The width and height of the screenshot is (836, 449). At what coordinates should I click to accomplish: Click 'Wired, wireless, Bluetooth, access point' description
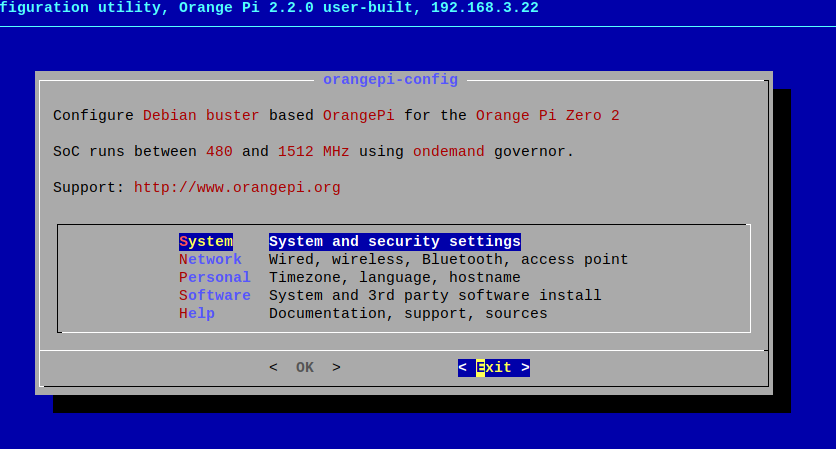(x=448, y=259)
